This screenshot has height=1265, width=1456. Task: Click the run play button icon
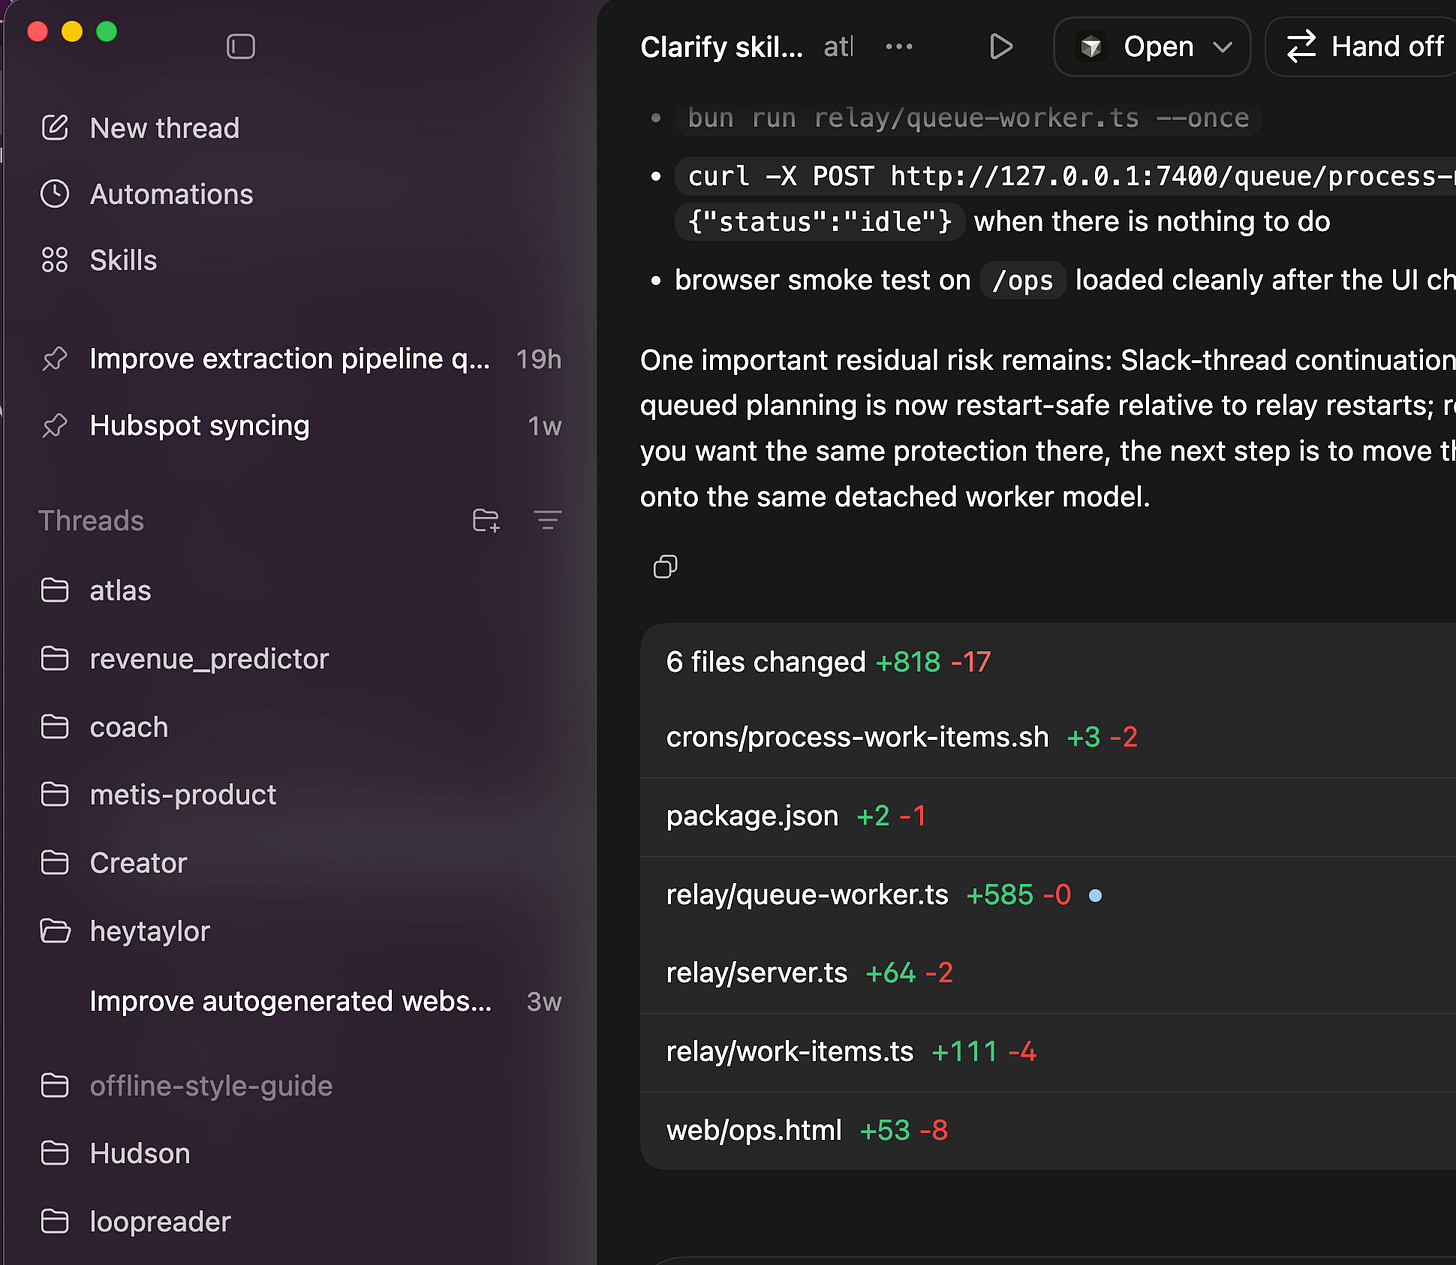1001,47
